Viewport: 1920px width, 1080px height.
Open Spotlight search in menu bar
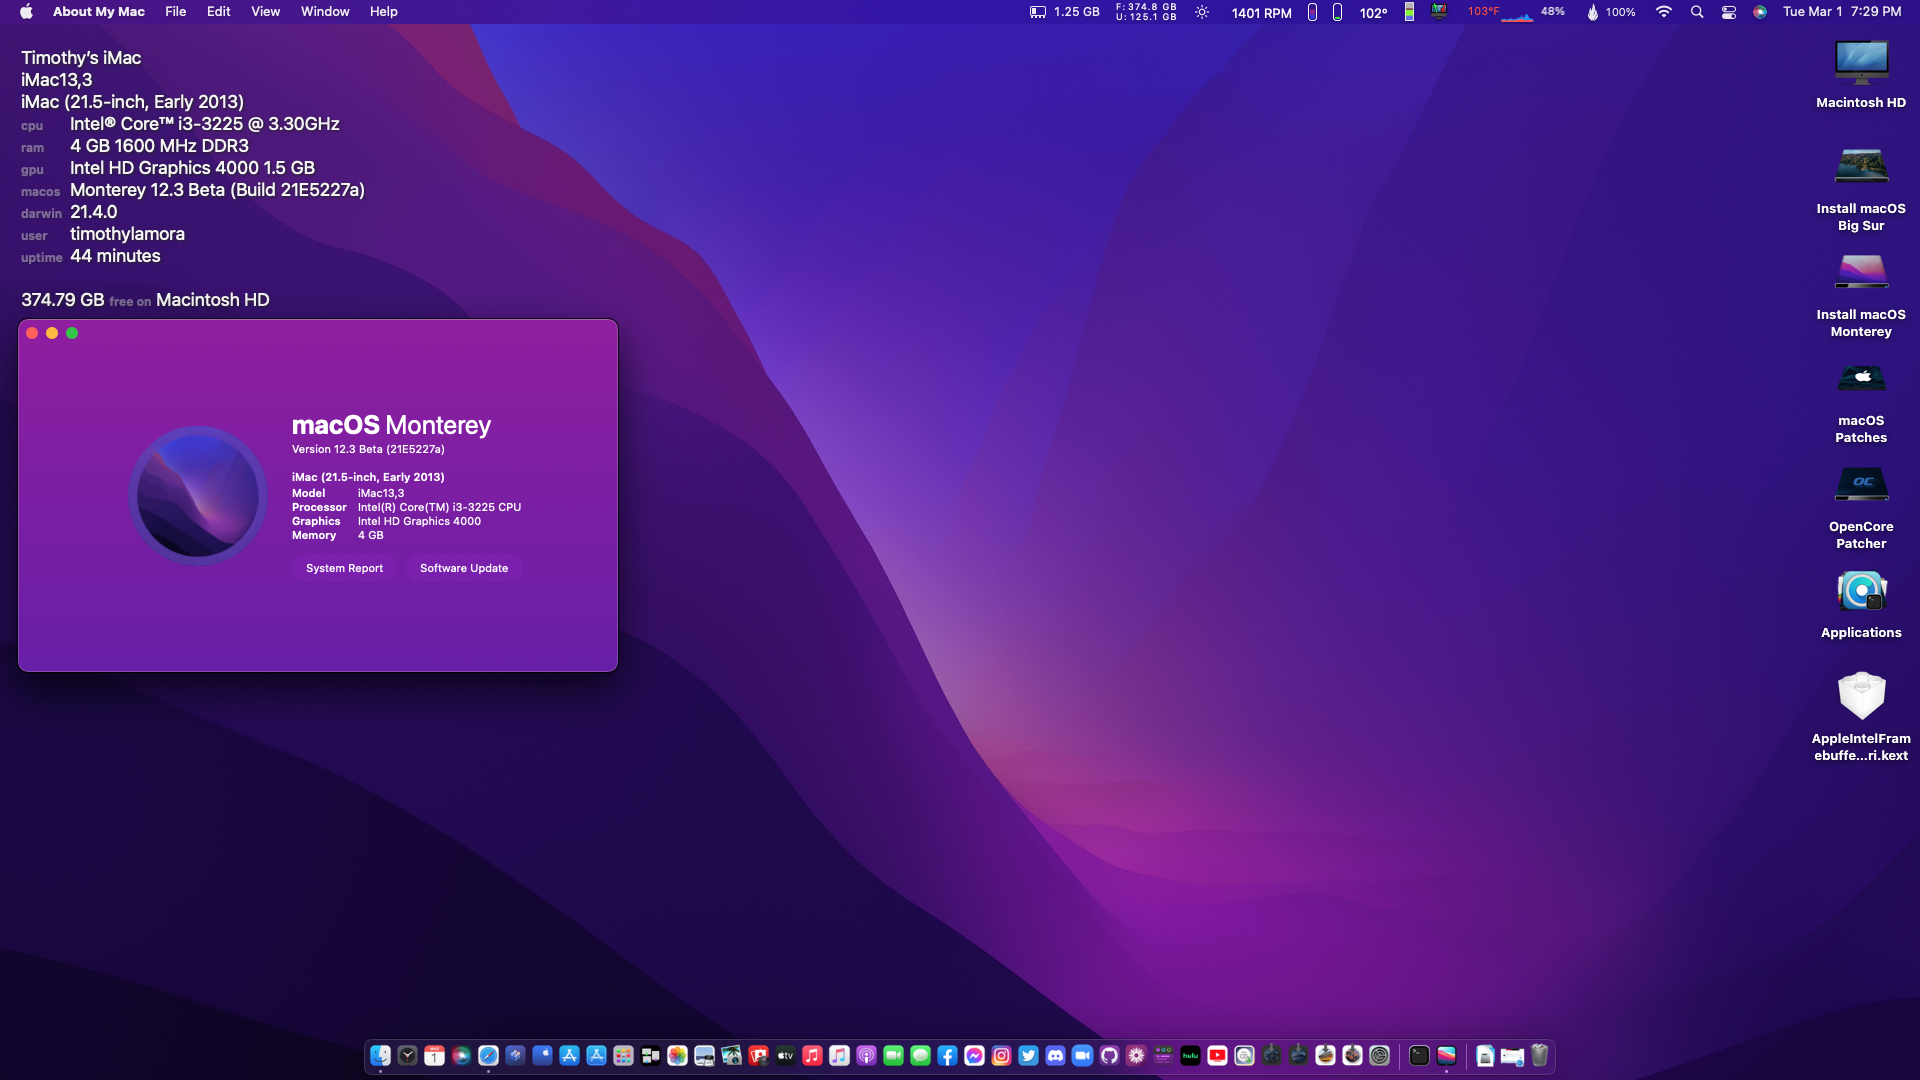click(1697, 12)
